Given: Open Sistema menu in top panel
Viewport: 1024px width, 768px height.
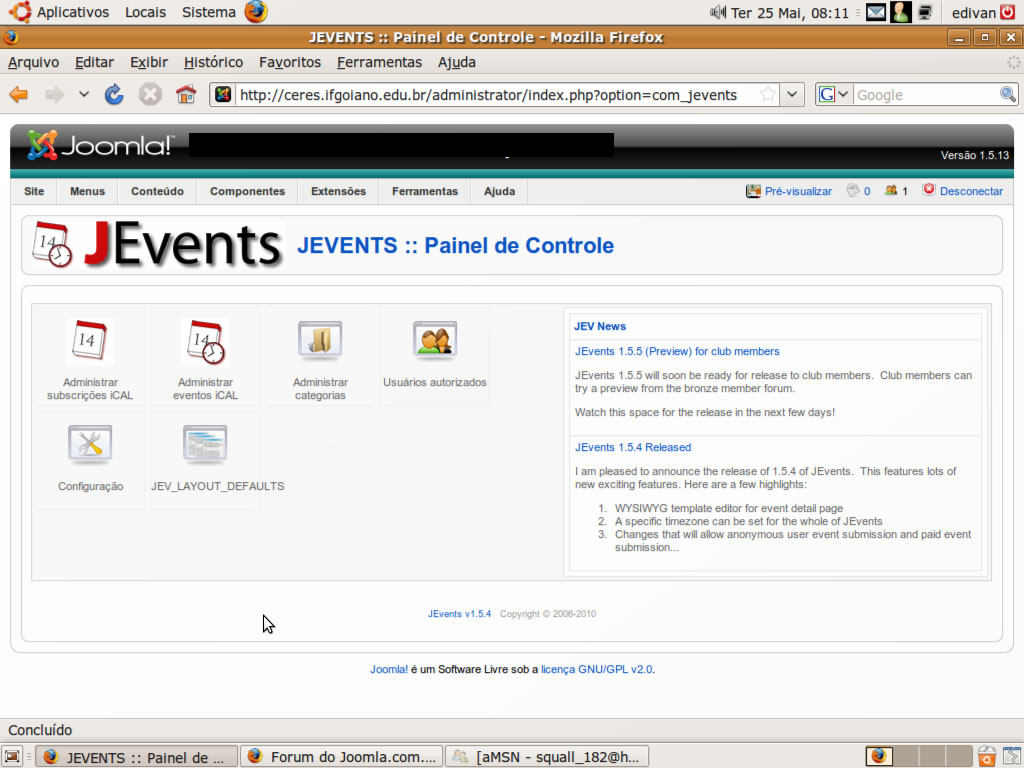Looking at the screenshot, I should click(x=209, y=12).
